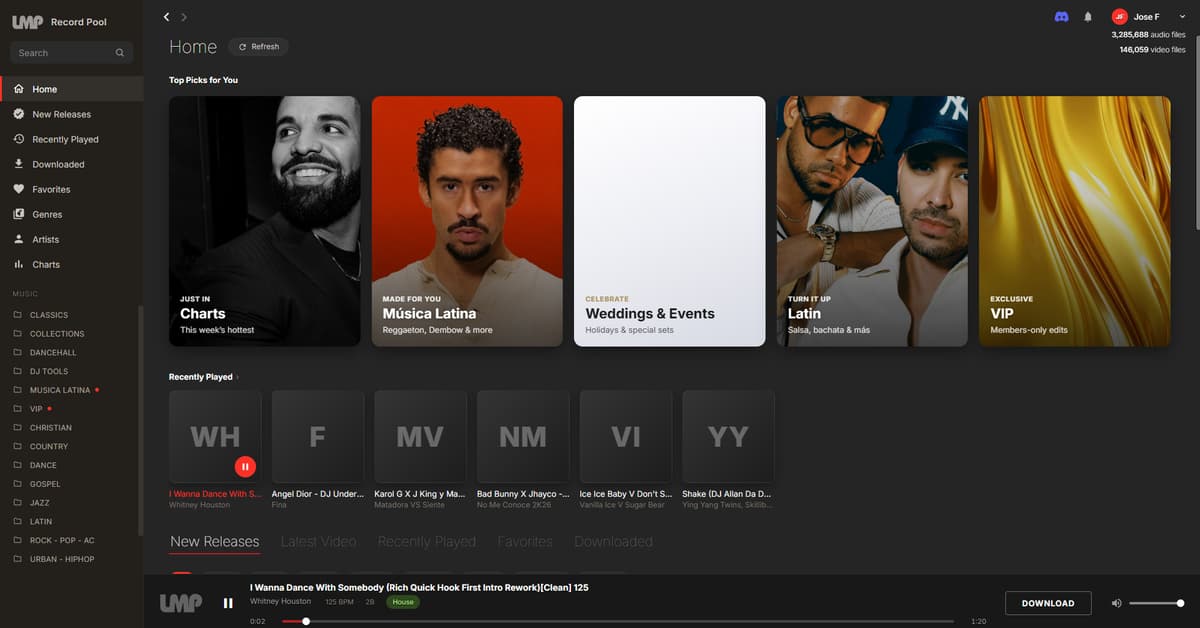The image size is (1200, 628).
Task: Select Home in the sidebar menu
Action: (72, 89)
